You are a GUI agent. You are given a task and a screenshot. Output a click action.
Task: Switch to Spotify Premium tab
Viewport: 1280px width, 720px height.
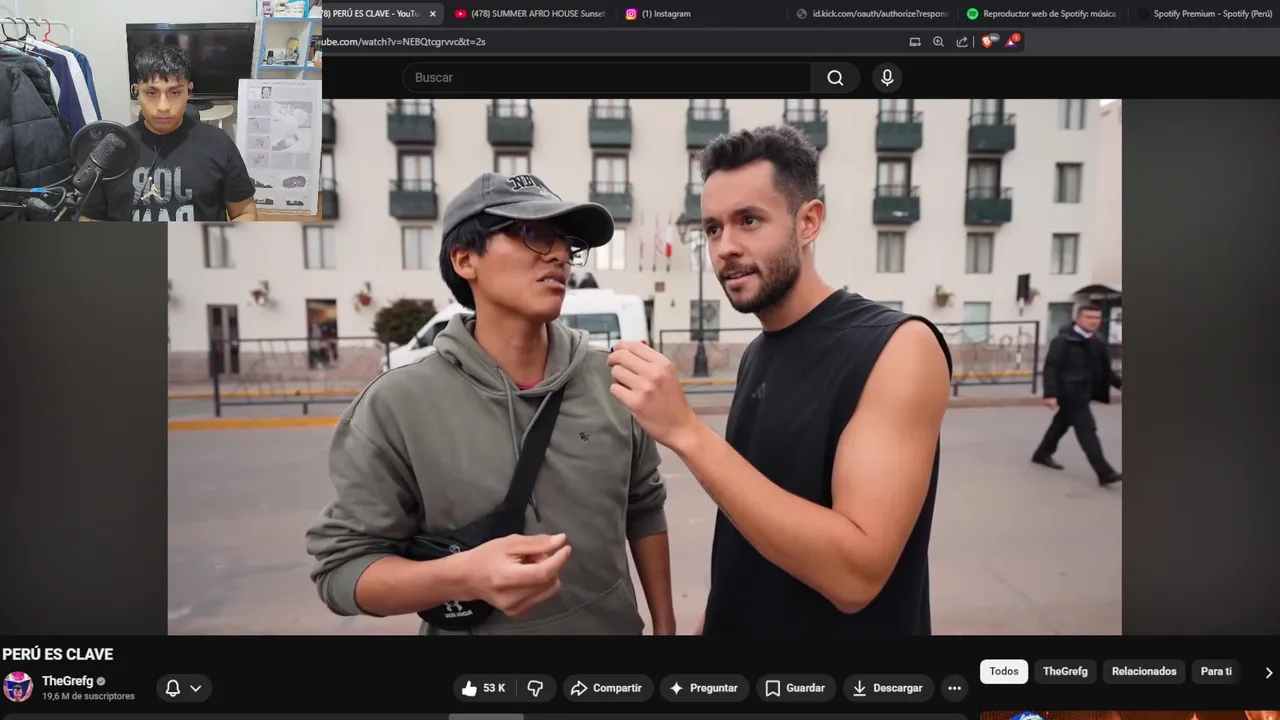coord(1205,14)
